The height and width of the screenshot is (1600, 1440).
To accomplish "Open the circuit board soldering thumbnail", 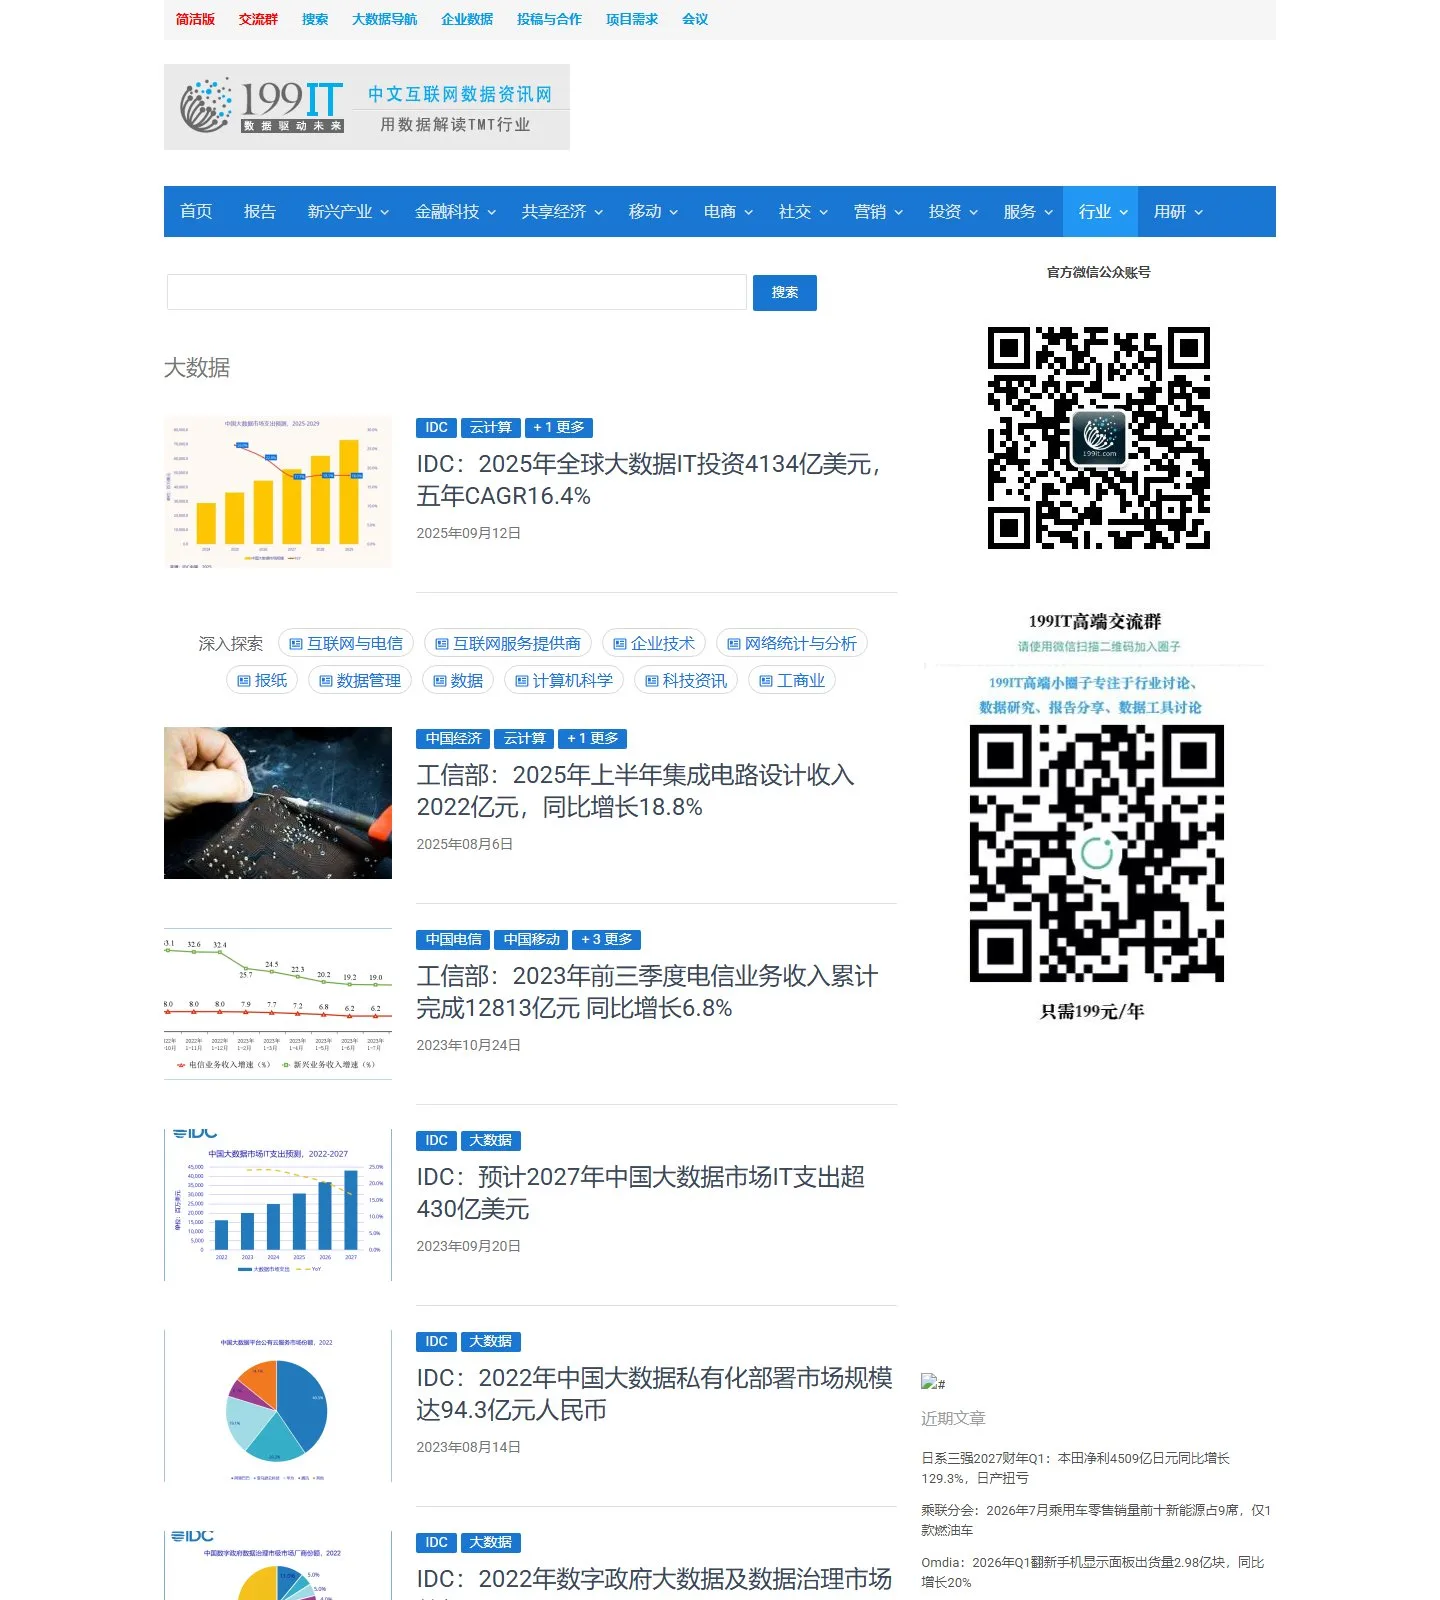I will pos(278,803).
